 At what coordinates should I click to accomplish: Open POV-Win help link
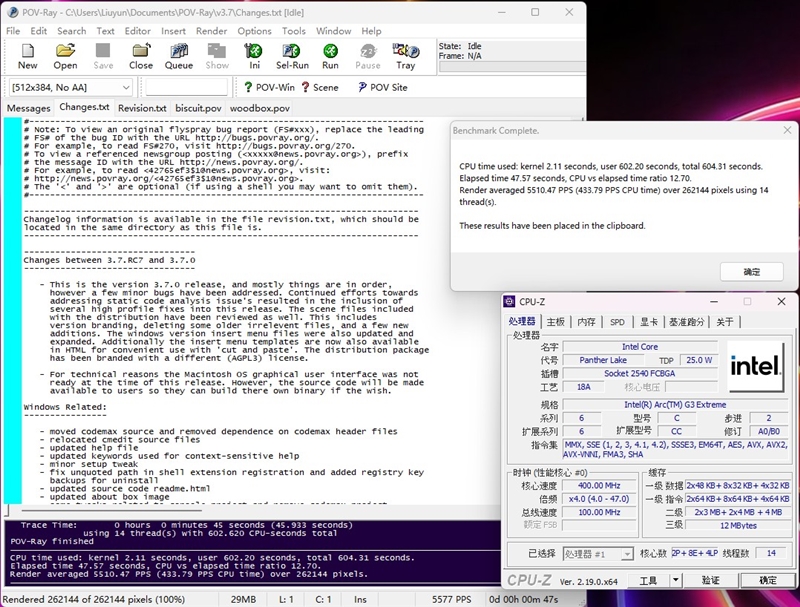(x=269, y=87)
